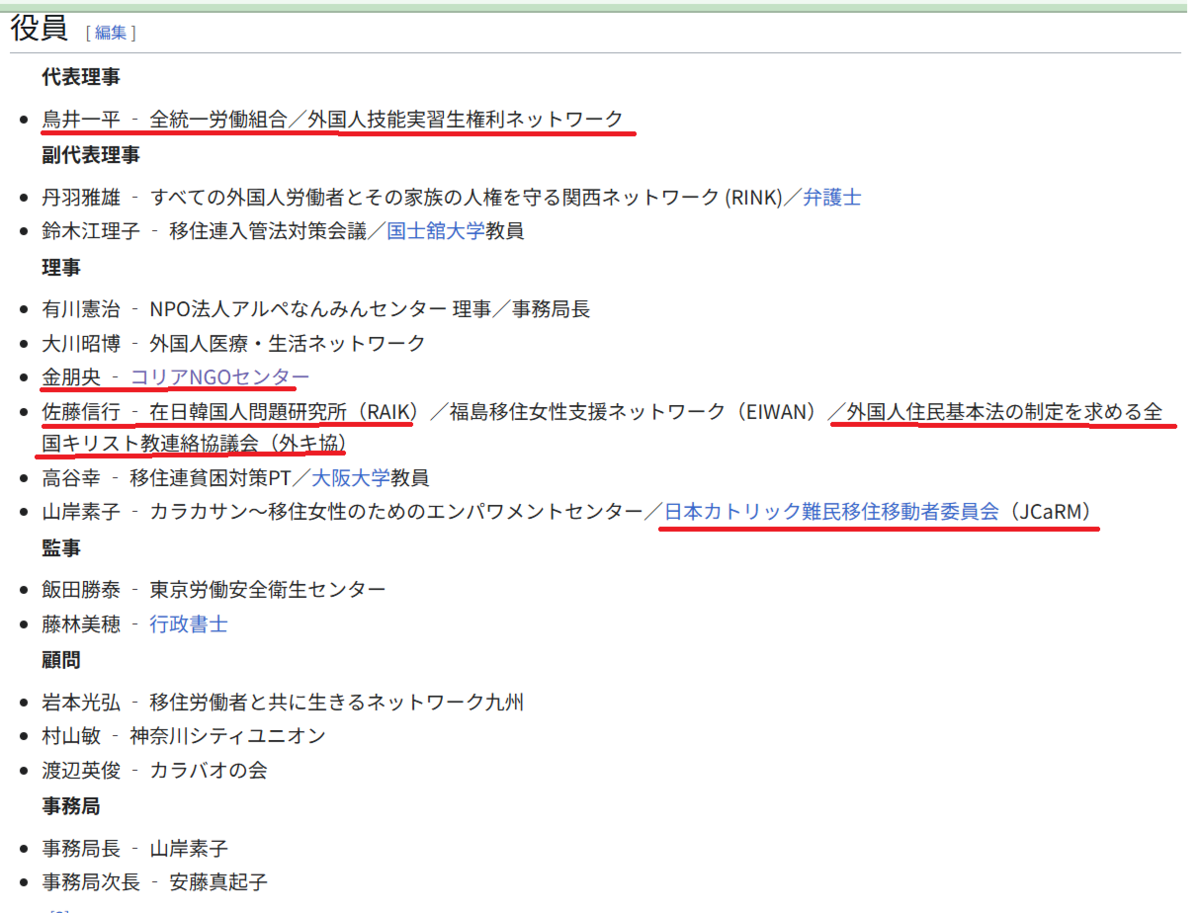Click the name 高谷幸
Viewport: 1200px width, 913px height.
[x=71, y=478]
